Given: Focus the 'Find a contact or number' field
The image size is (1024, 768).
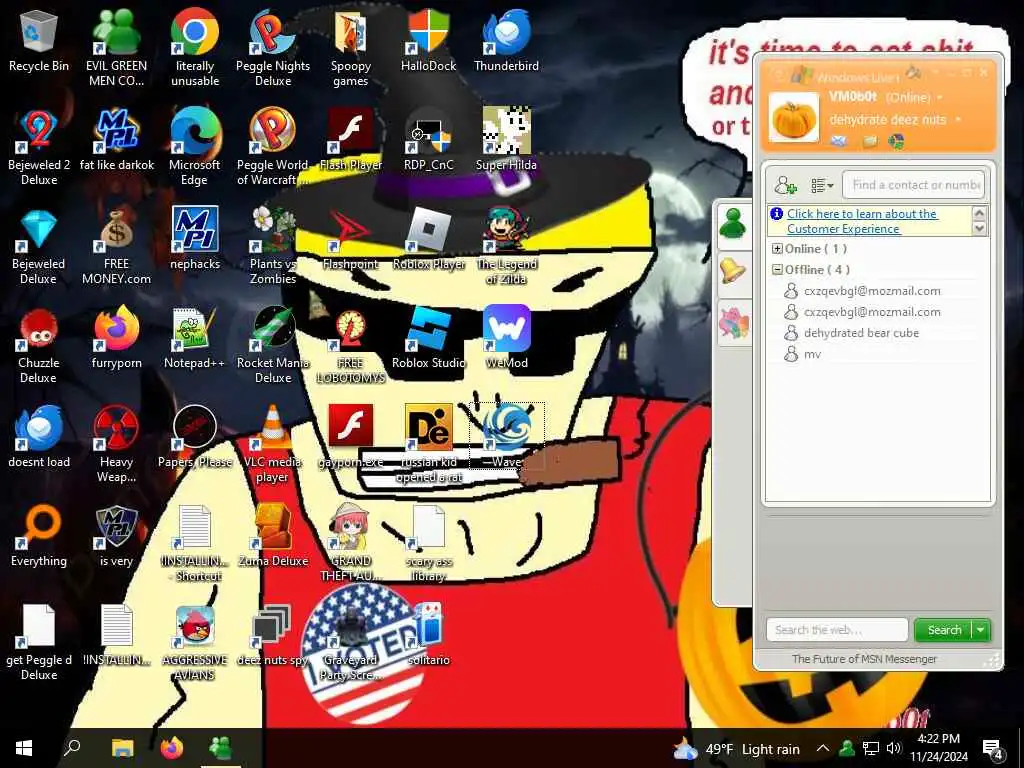Looking at the screenshot, I should 913,185.
